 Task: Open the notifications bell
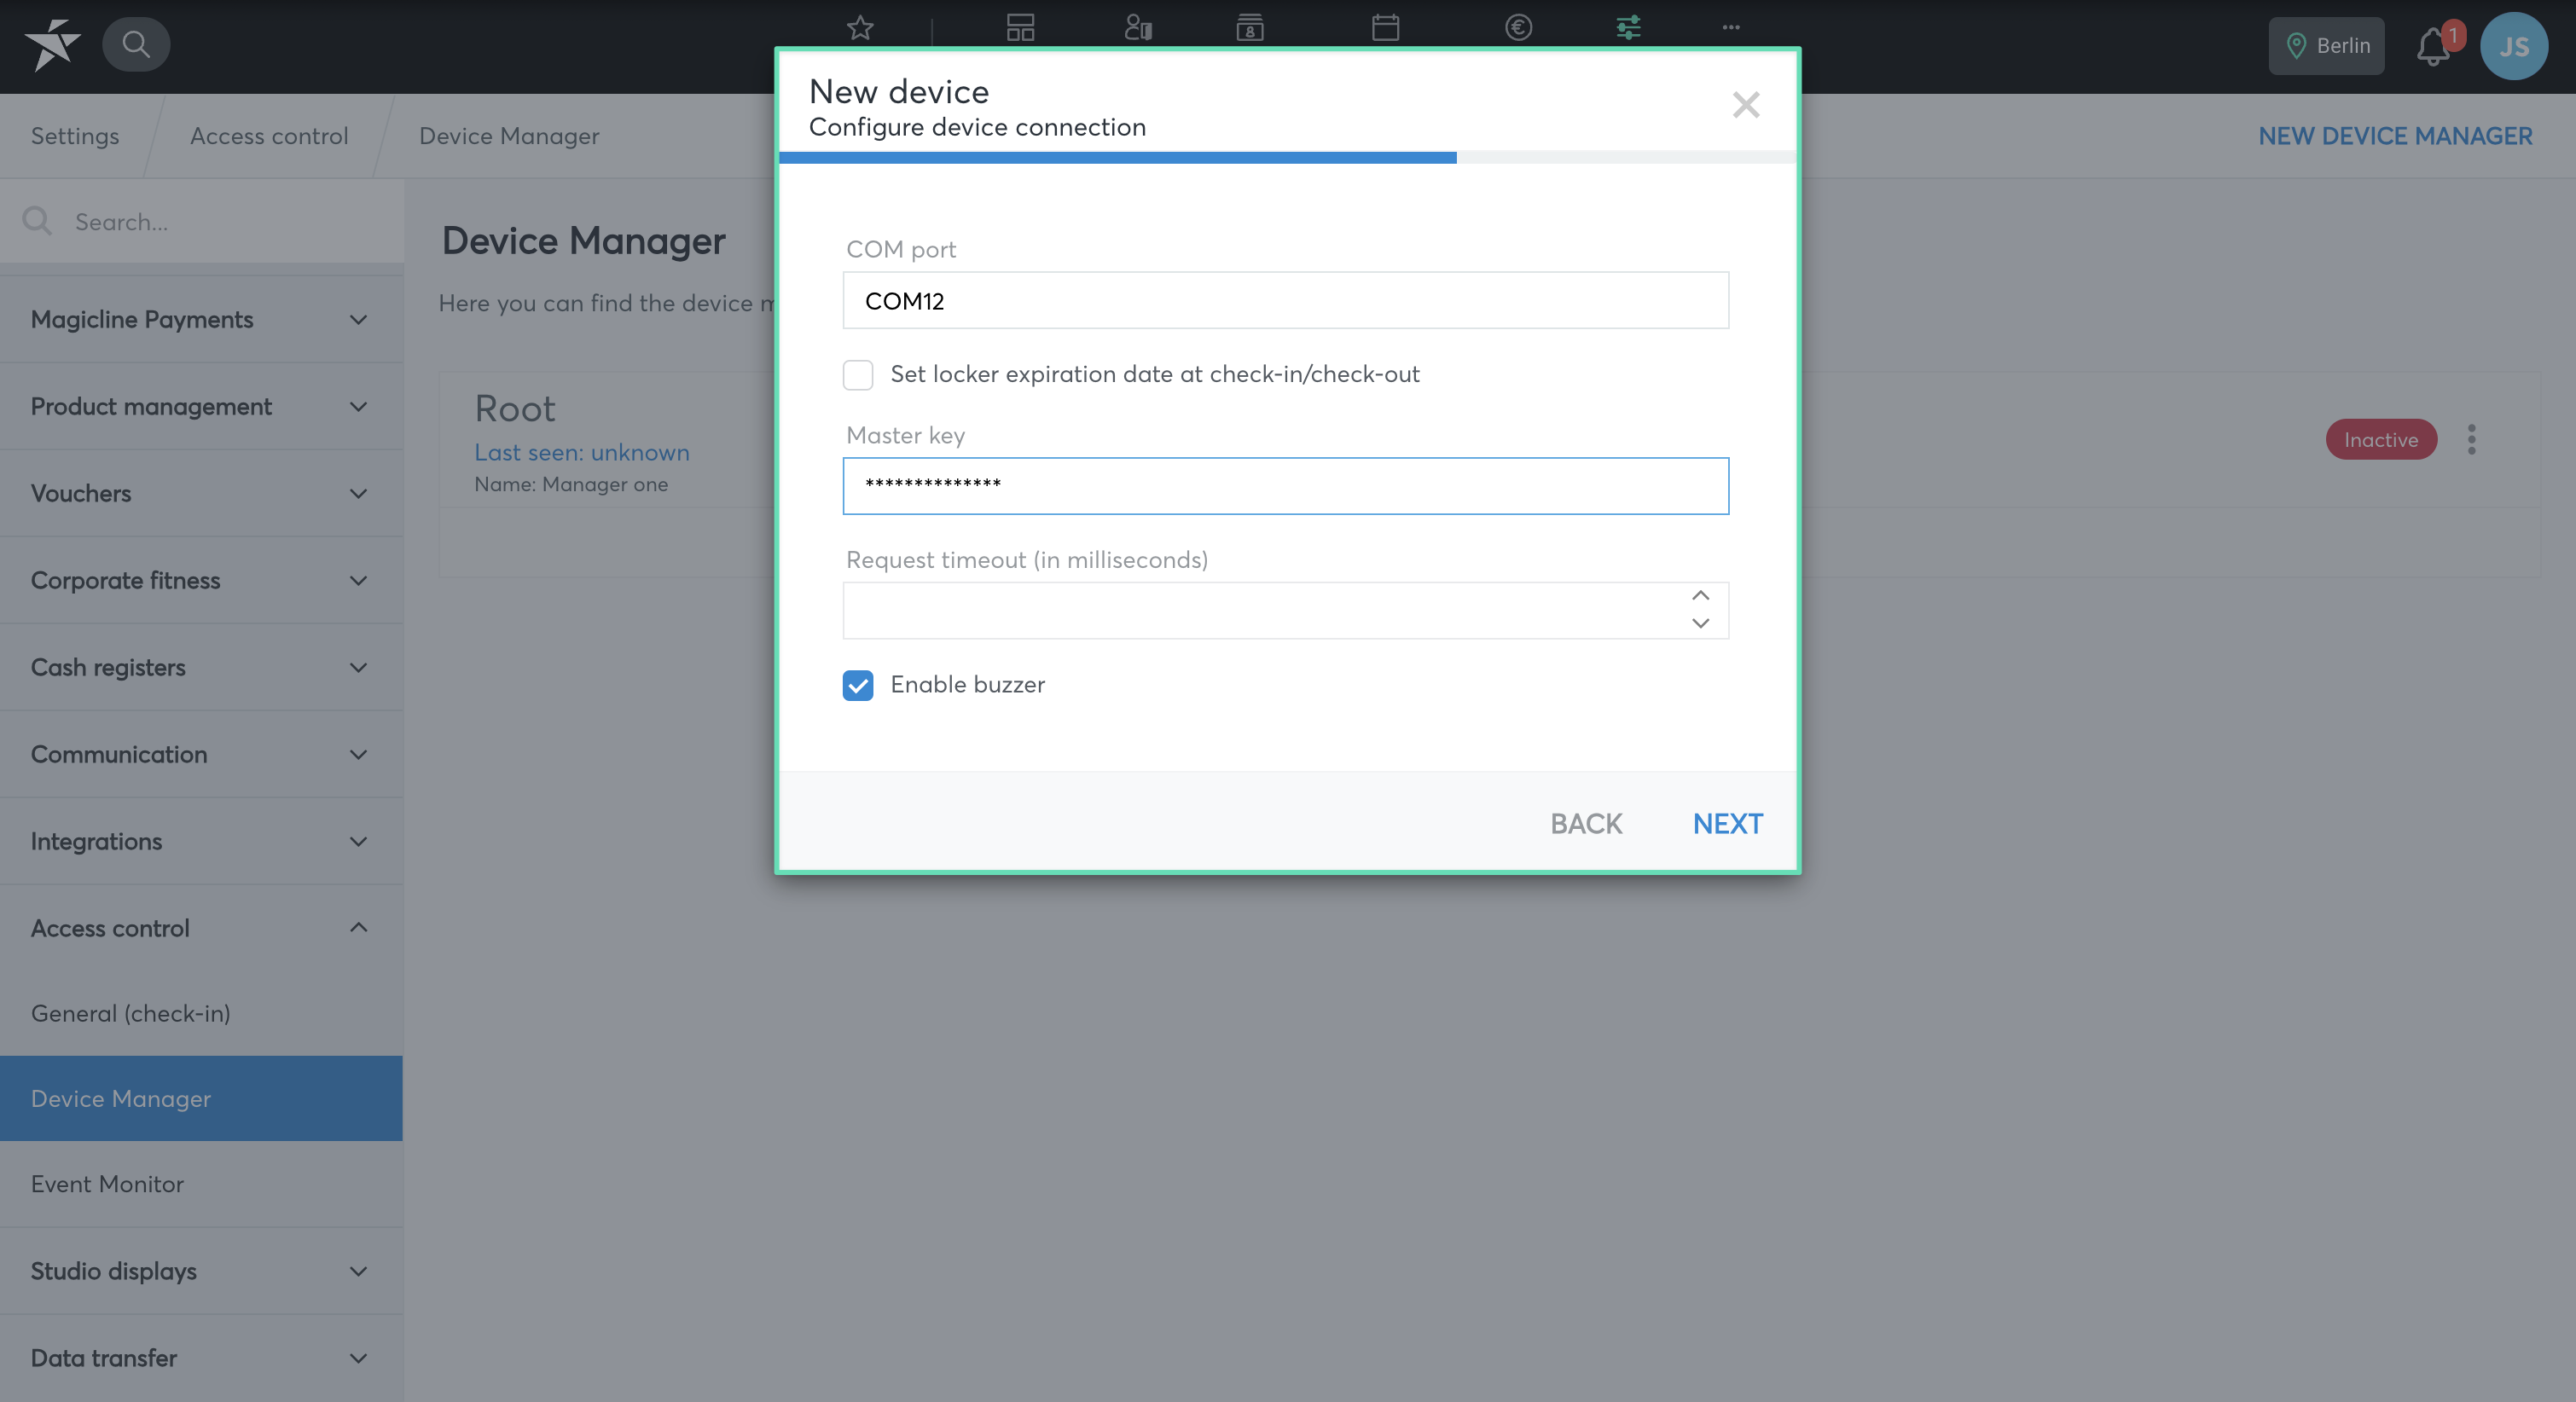(x=2433, y=46)
